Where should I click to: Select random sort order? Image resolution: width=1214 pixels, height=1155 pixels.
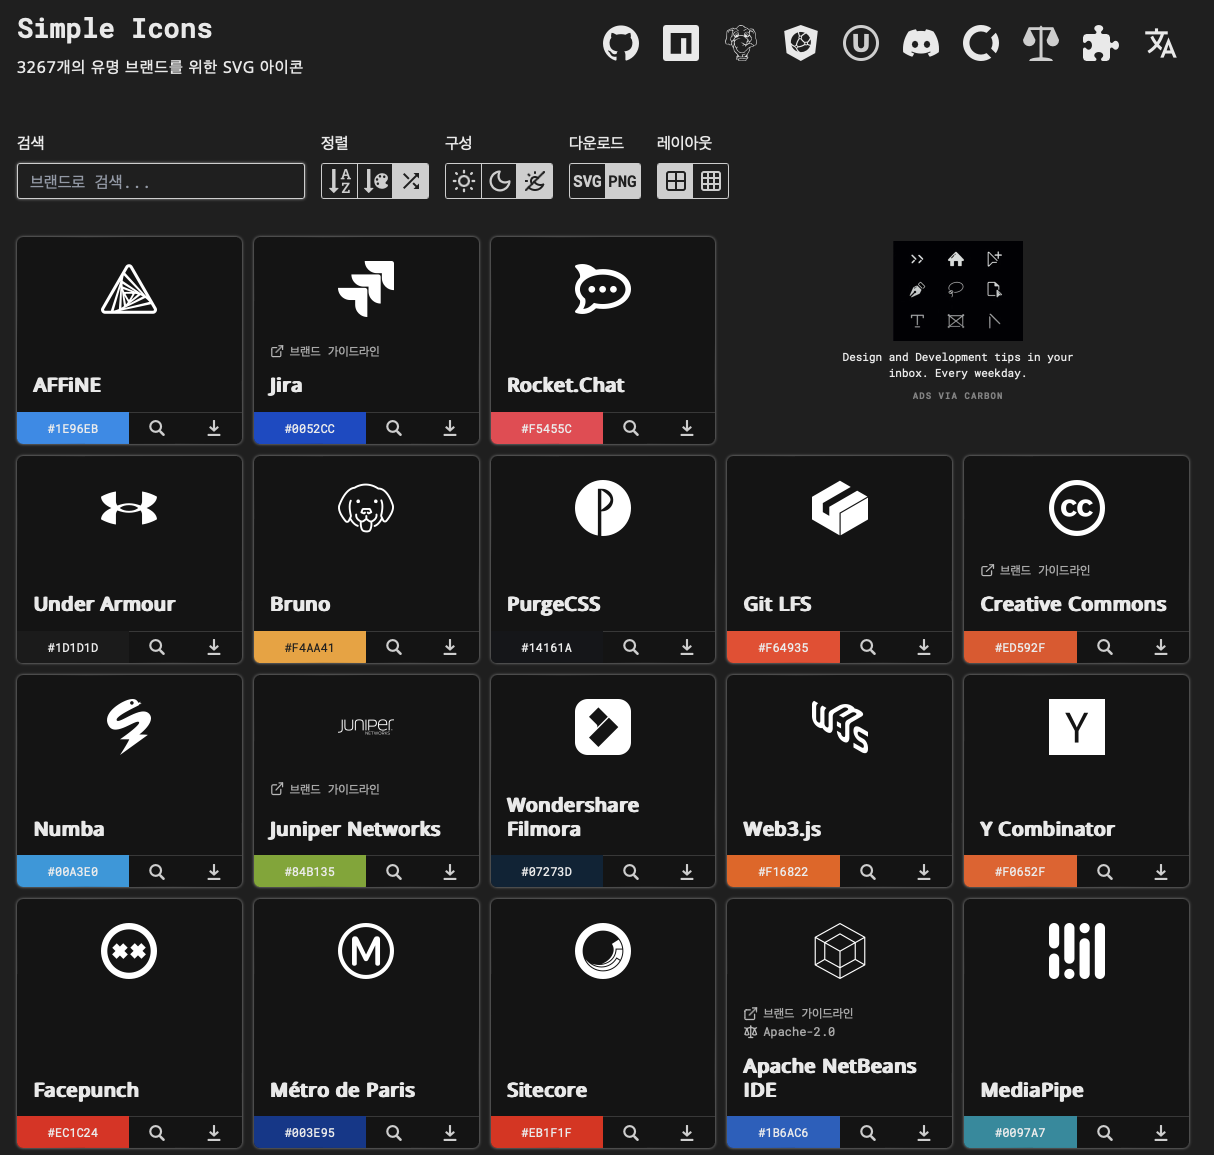click(x=411, y=181)
